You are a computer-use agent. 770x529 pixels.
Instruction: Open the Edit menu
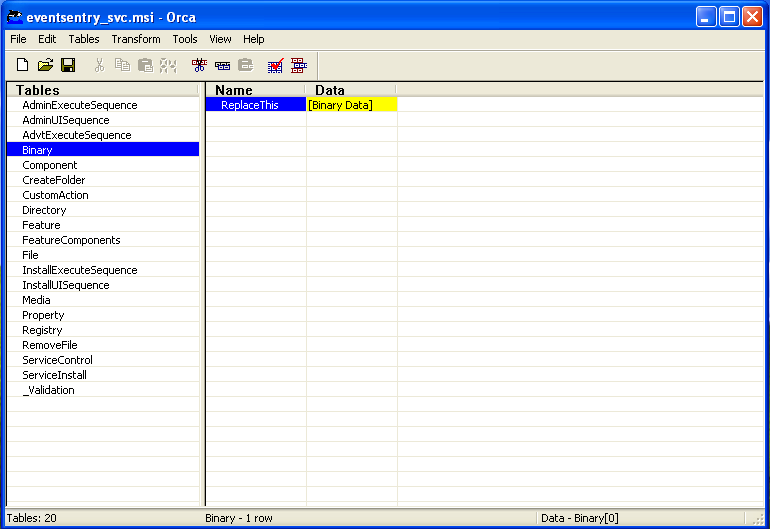47,39
